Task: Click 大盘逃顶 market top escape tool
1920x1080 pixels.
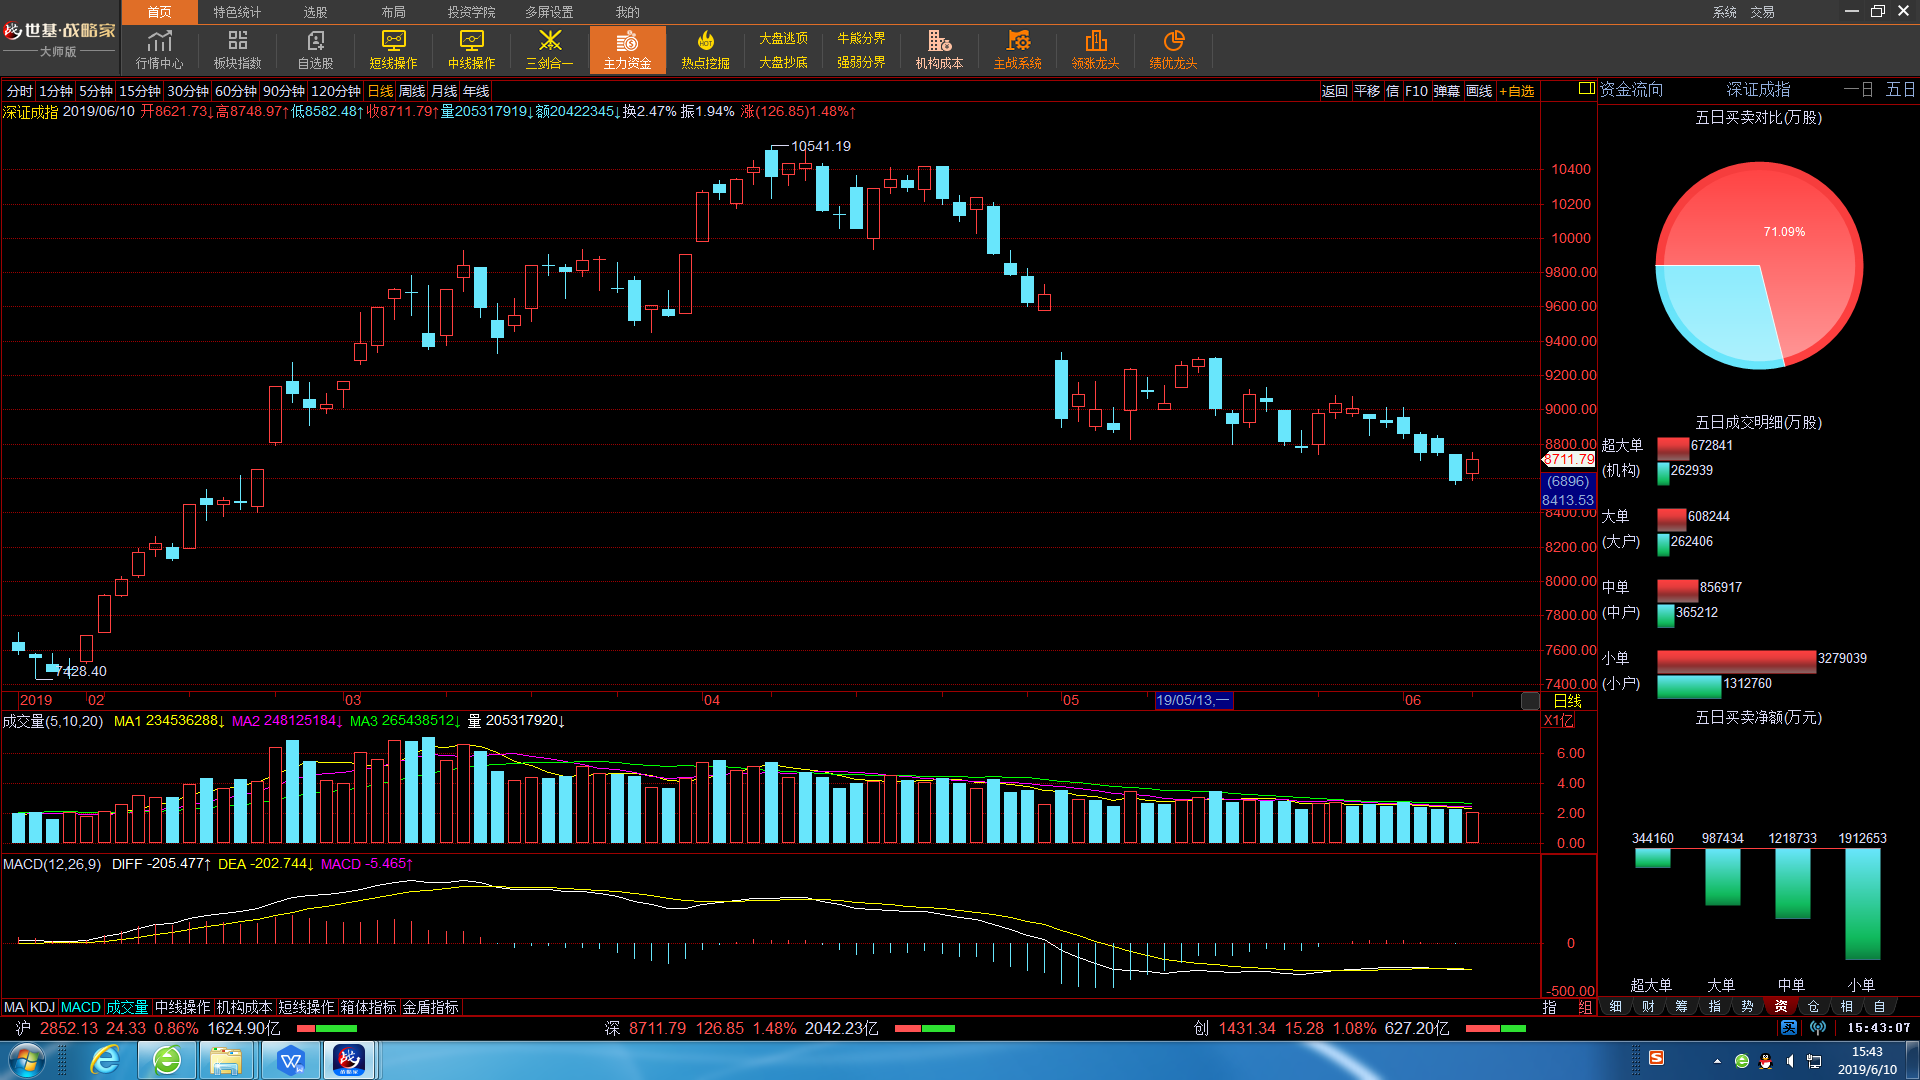Action: point(783,38)
